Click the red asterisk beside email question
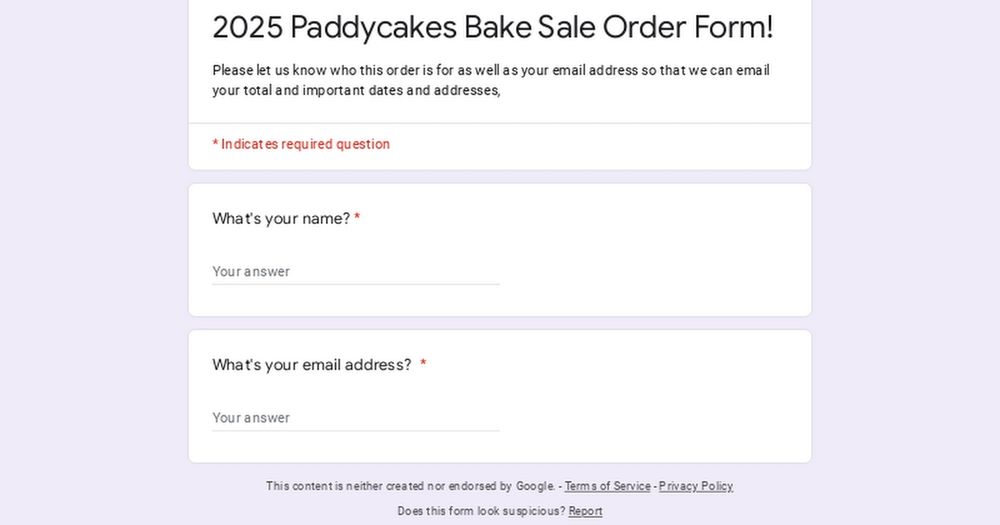1000x525 pixels. click(423, 364)
